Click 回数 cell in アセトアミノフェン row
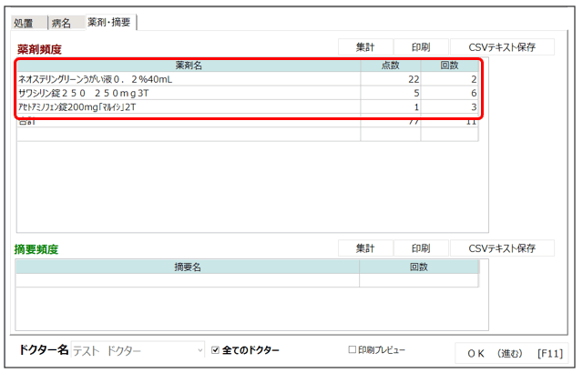Screen dimensions: 583x373 pos(450,107)
